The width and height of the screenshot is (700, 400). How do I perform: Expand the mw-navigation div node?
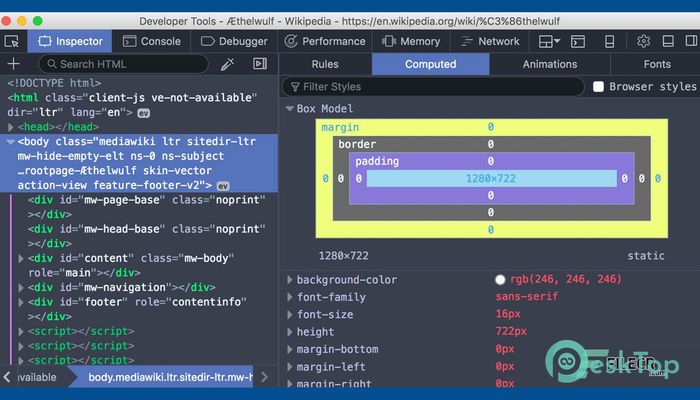coord(21,288)
